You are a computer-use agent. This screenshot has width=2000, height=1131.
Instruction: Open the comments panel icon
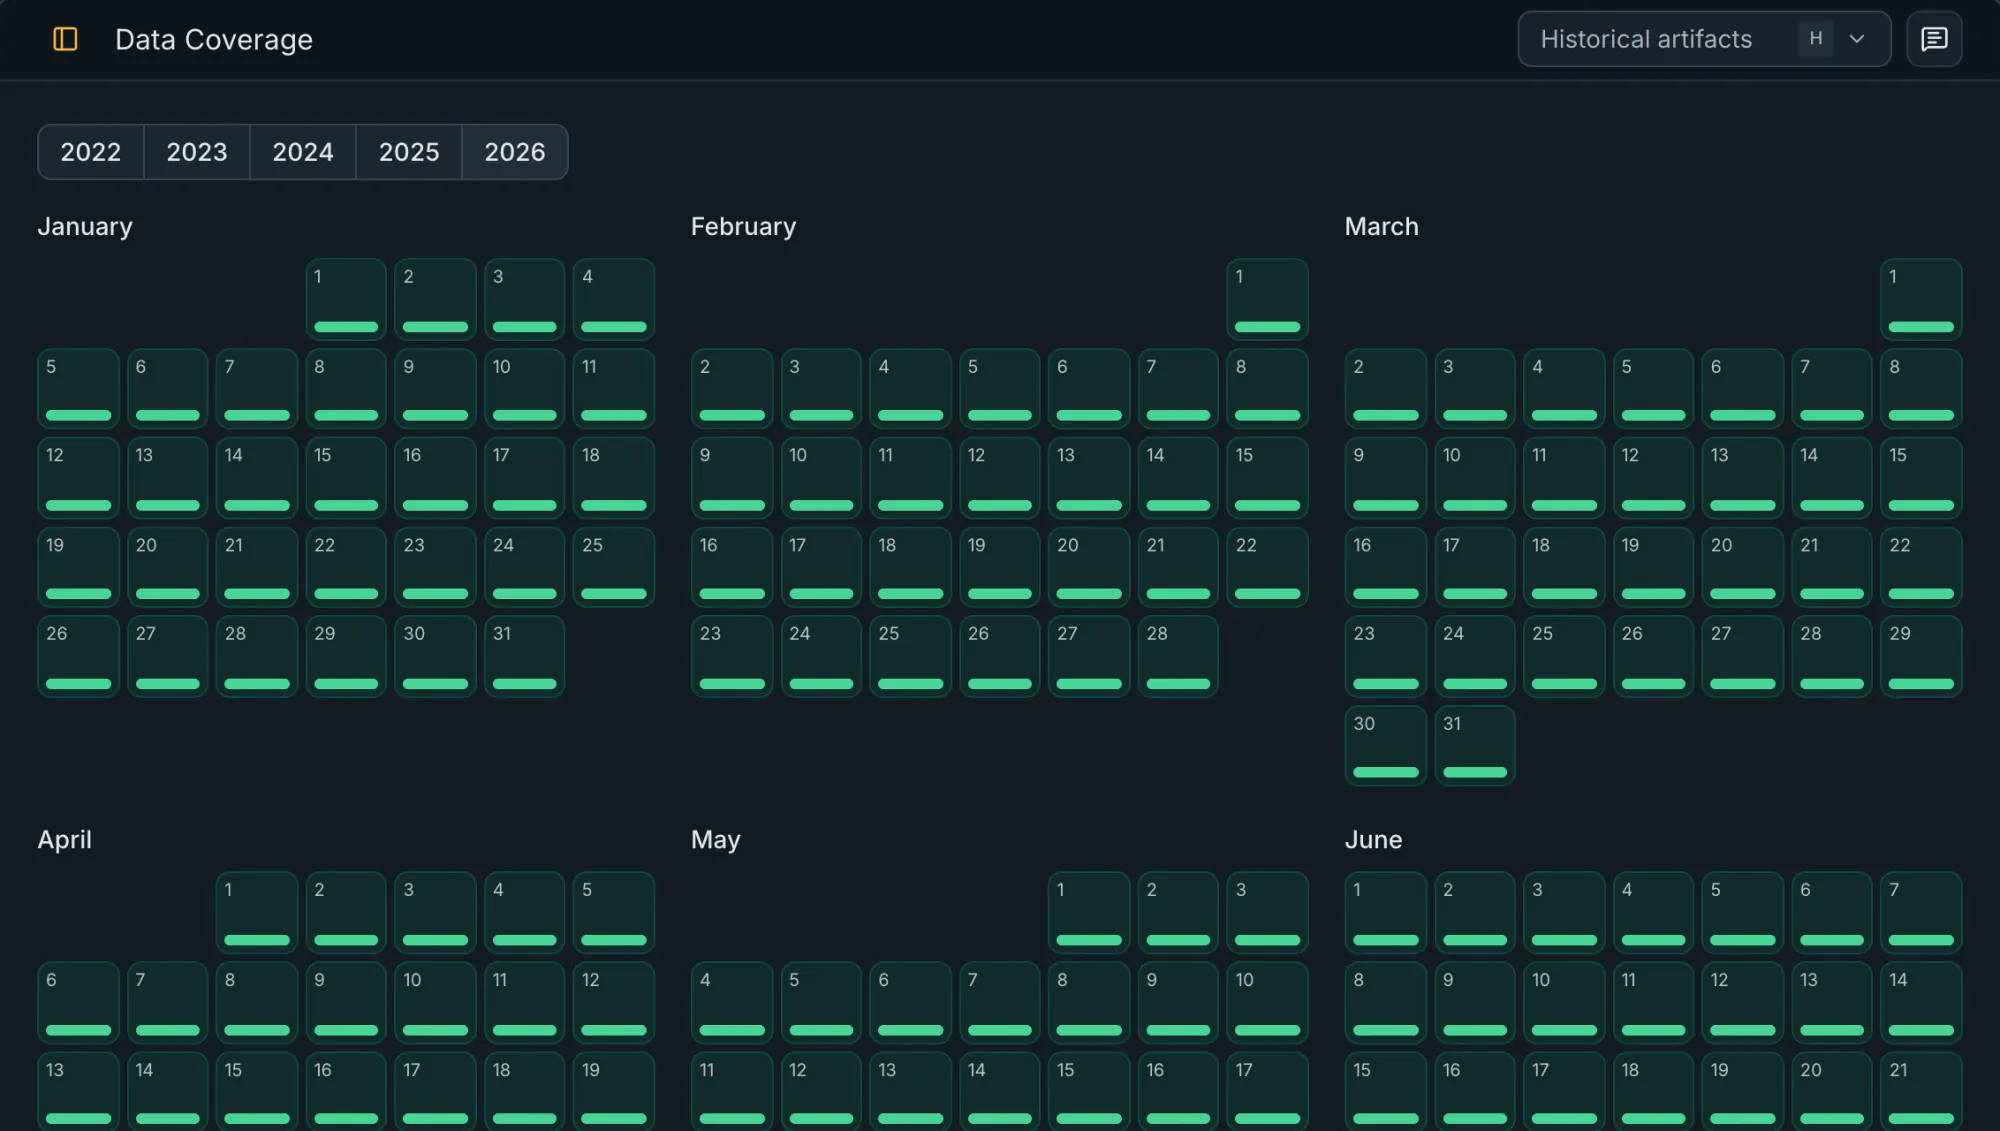point(1934,39)
